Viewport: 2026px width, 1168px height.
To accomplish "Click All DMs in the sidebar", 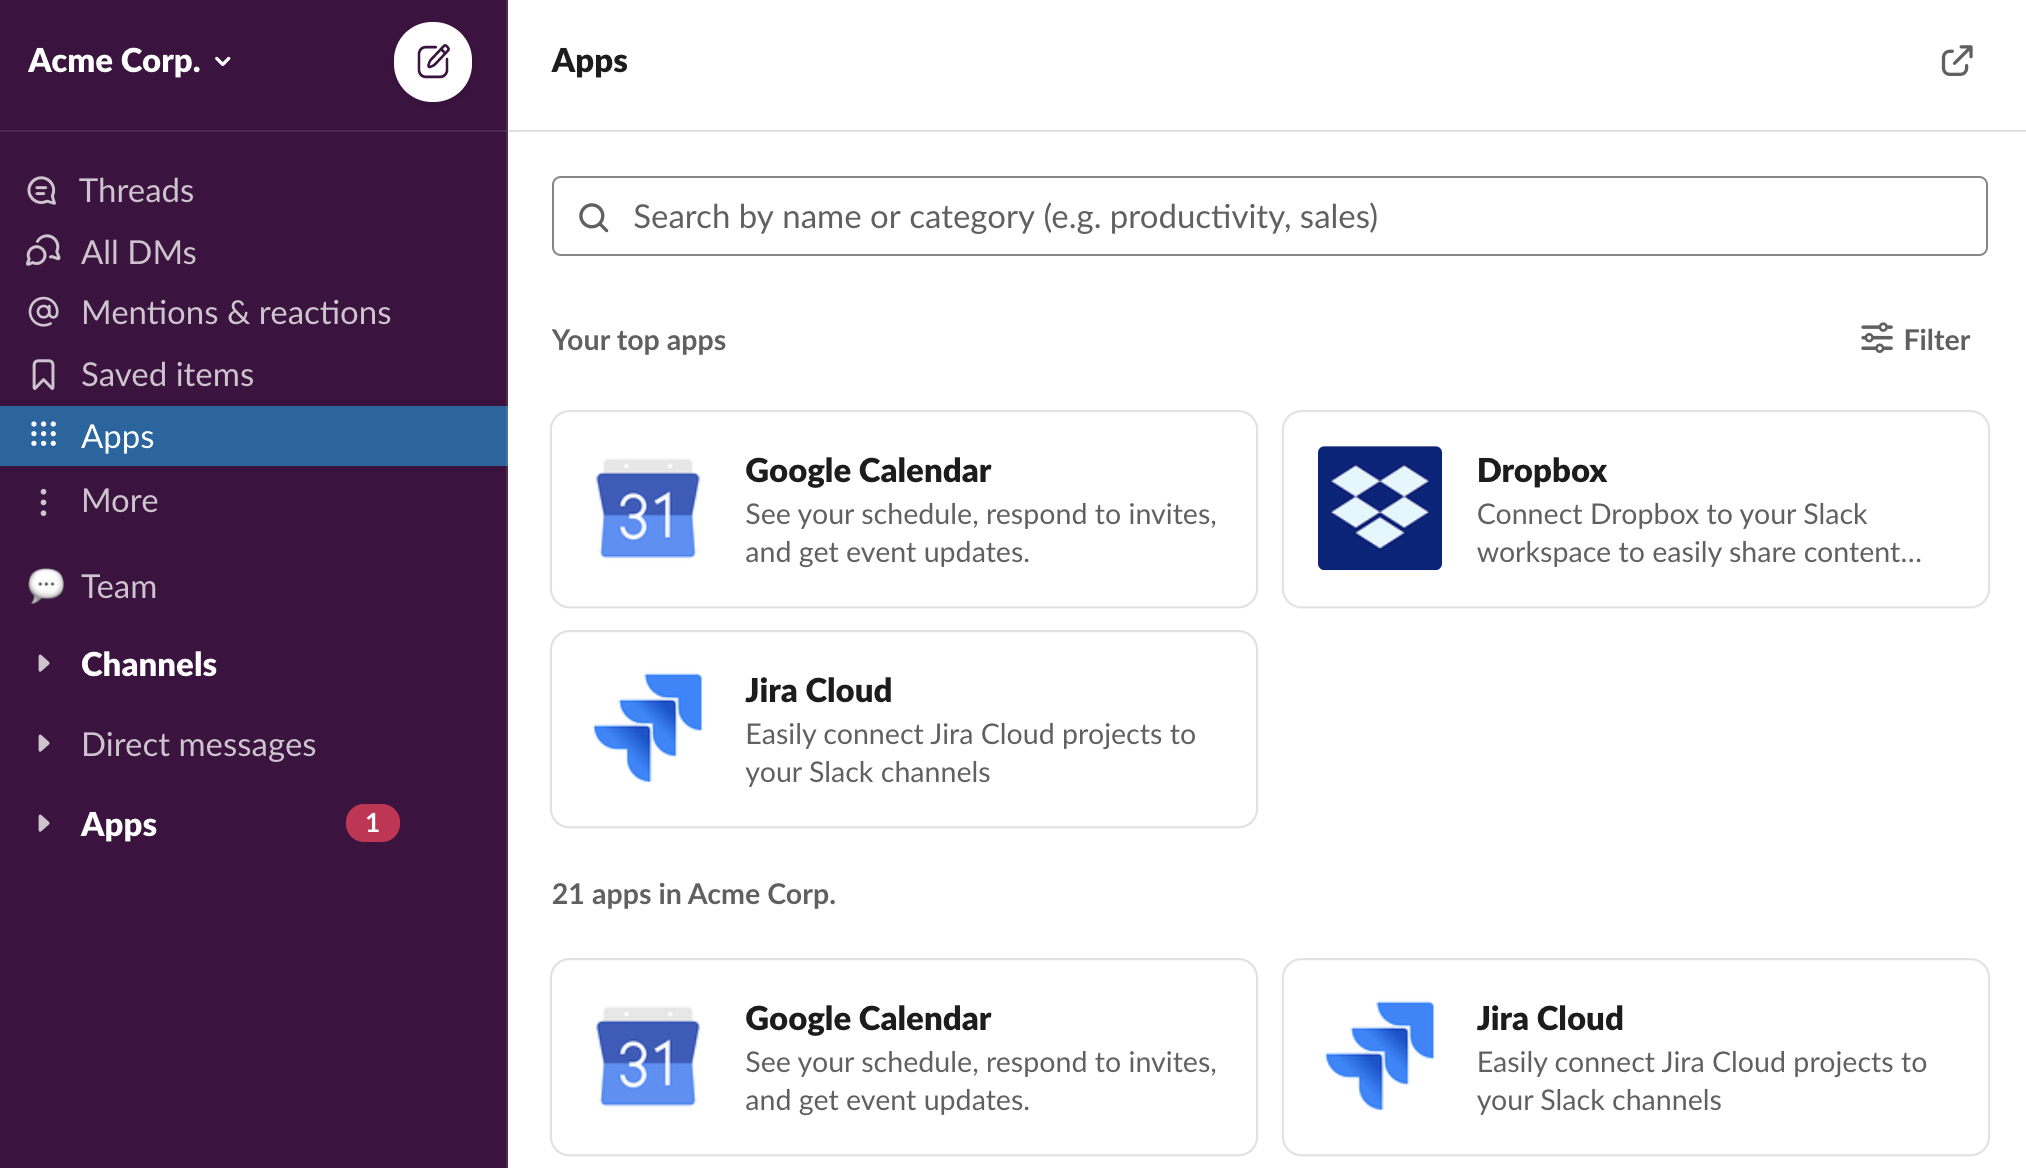I will 138,252.
